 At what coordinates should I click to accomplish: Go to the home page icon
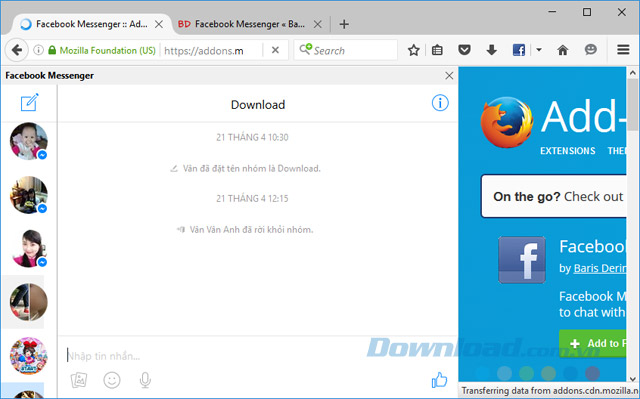click(563, 50)
